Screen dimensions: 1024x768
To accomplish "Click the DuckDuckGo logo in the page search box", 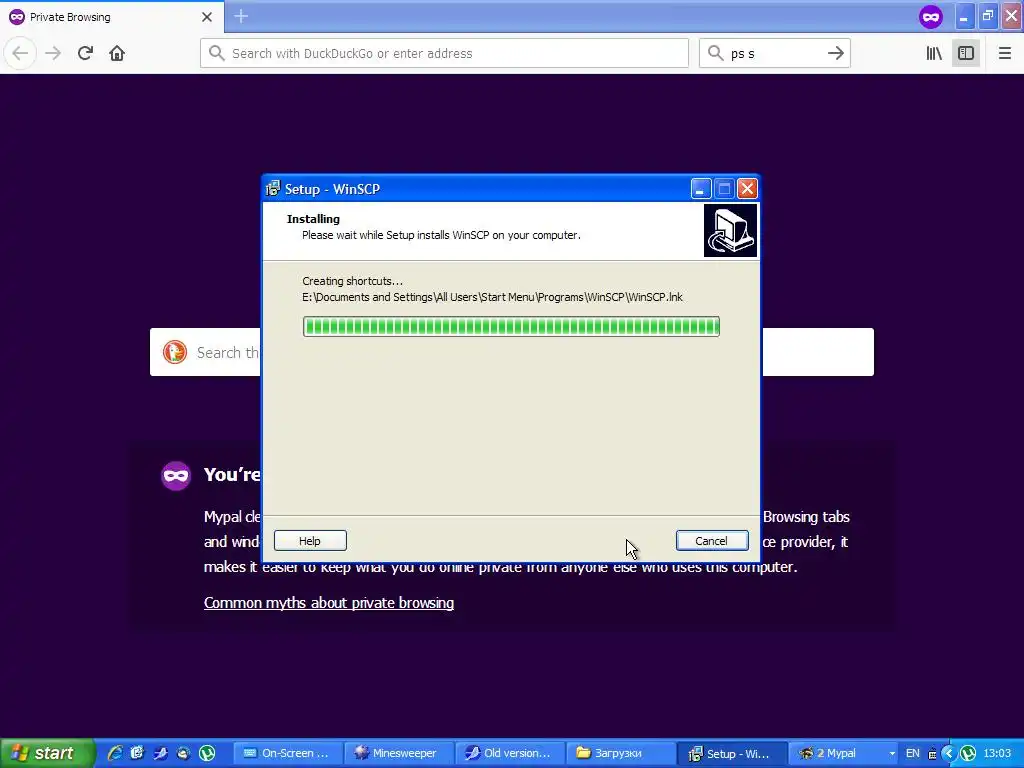I will tap(175, 353).
